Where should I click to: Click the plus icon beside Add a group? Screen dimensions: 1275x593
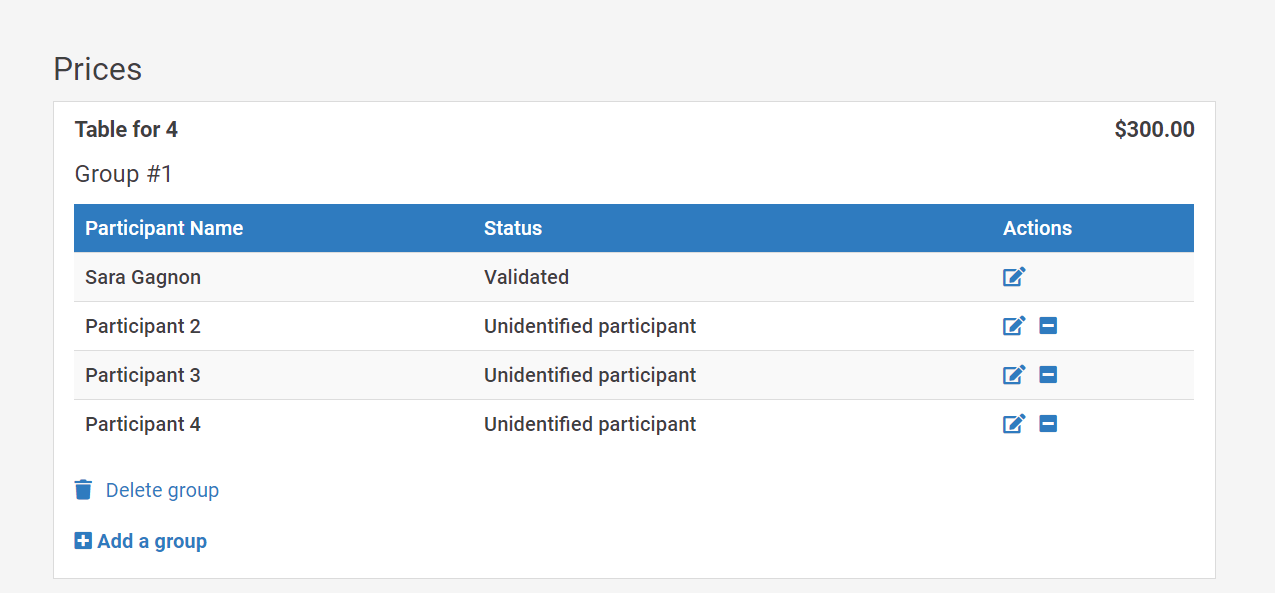click(83, 541)
